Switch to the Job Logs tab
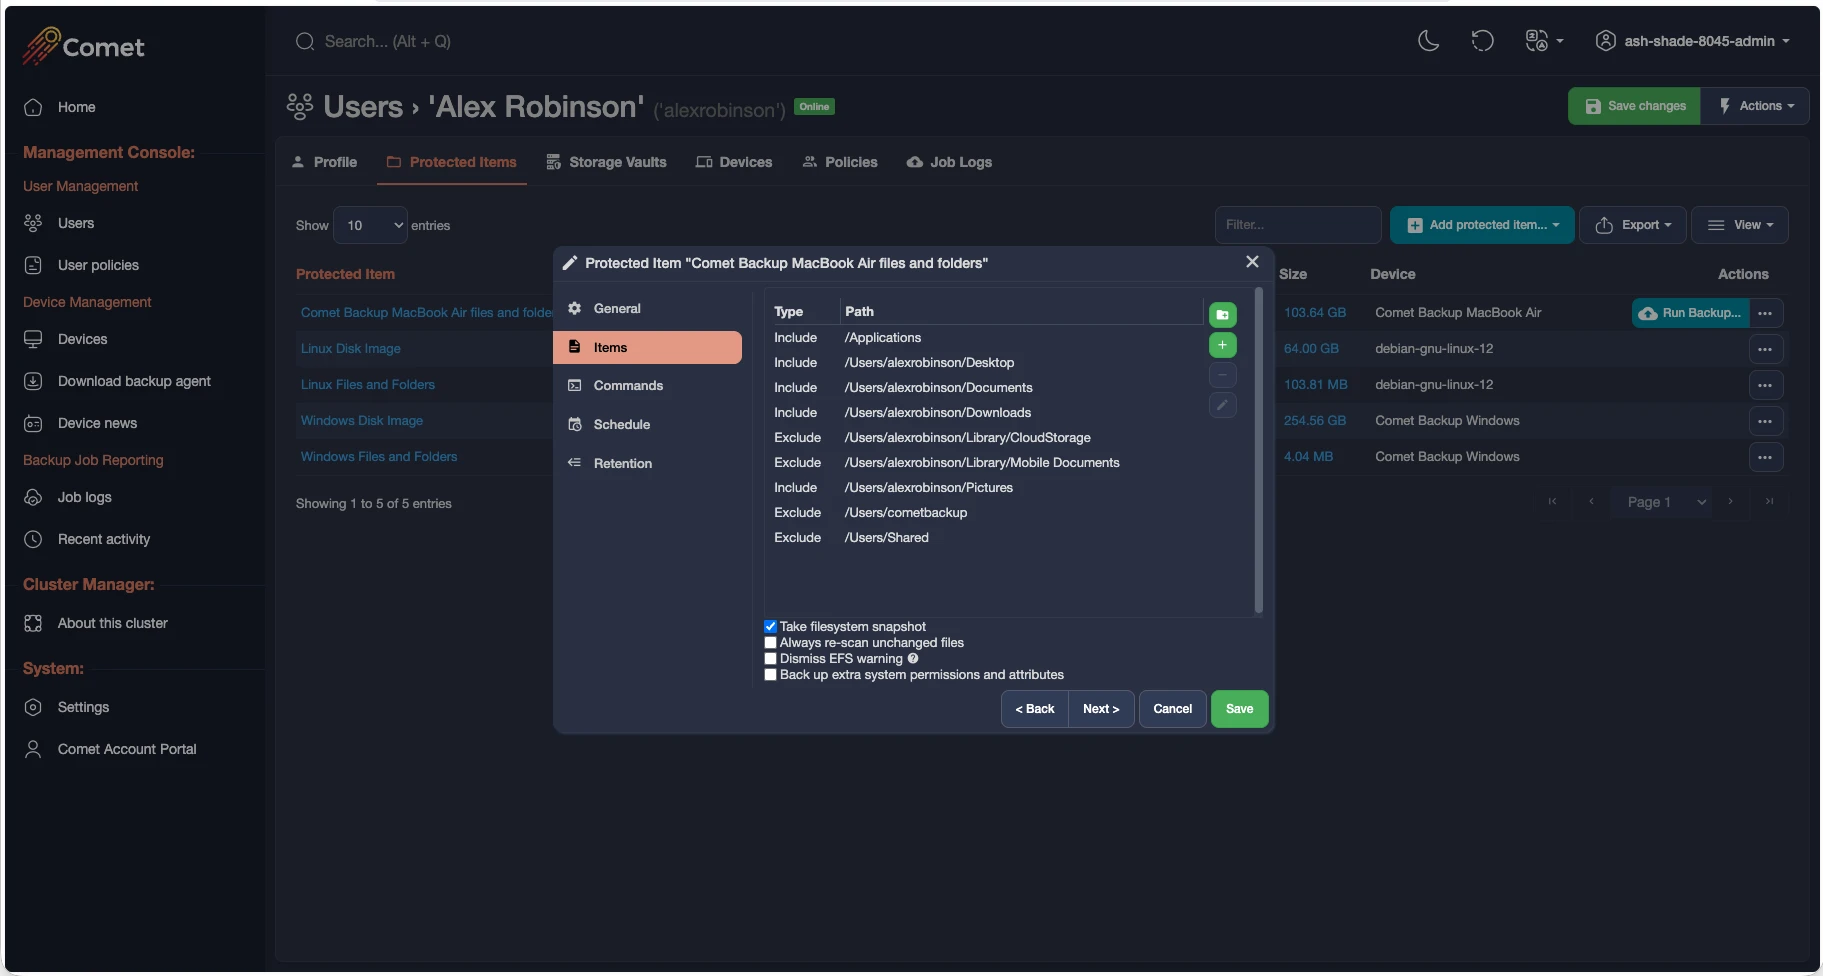The width and height of the screenshot is (1823, 976). 949,162
